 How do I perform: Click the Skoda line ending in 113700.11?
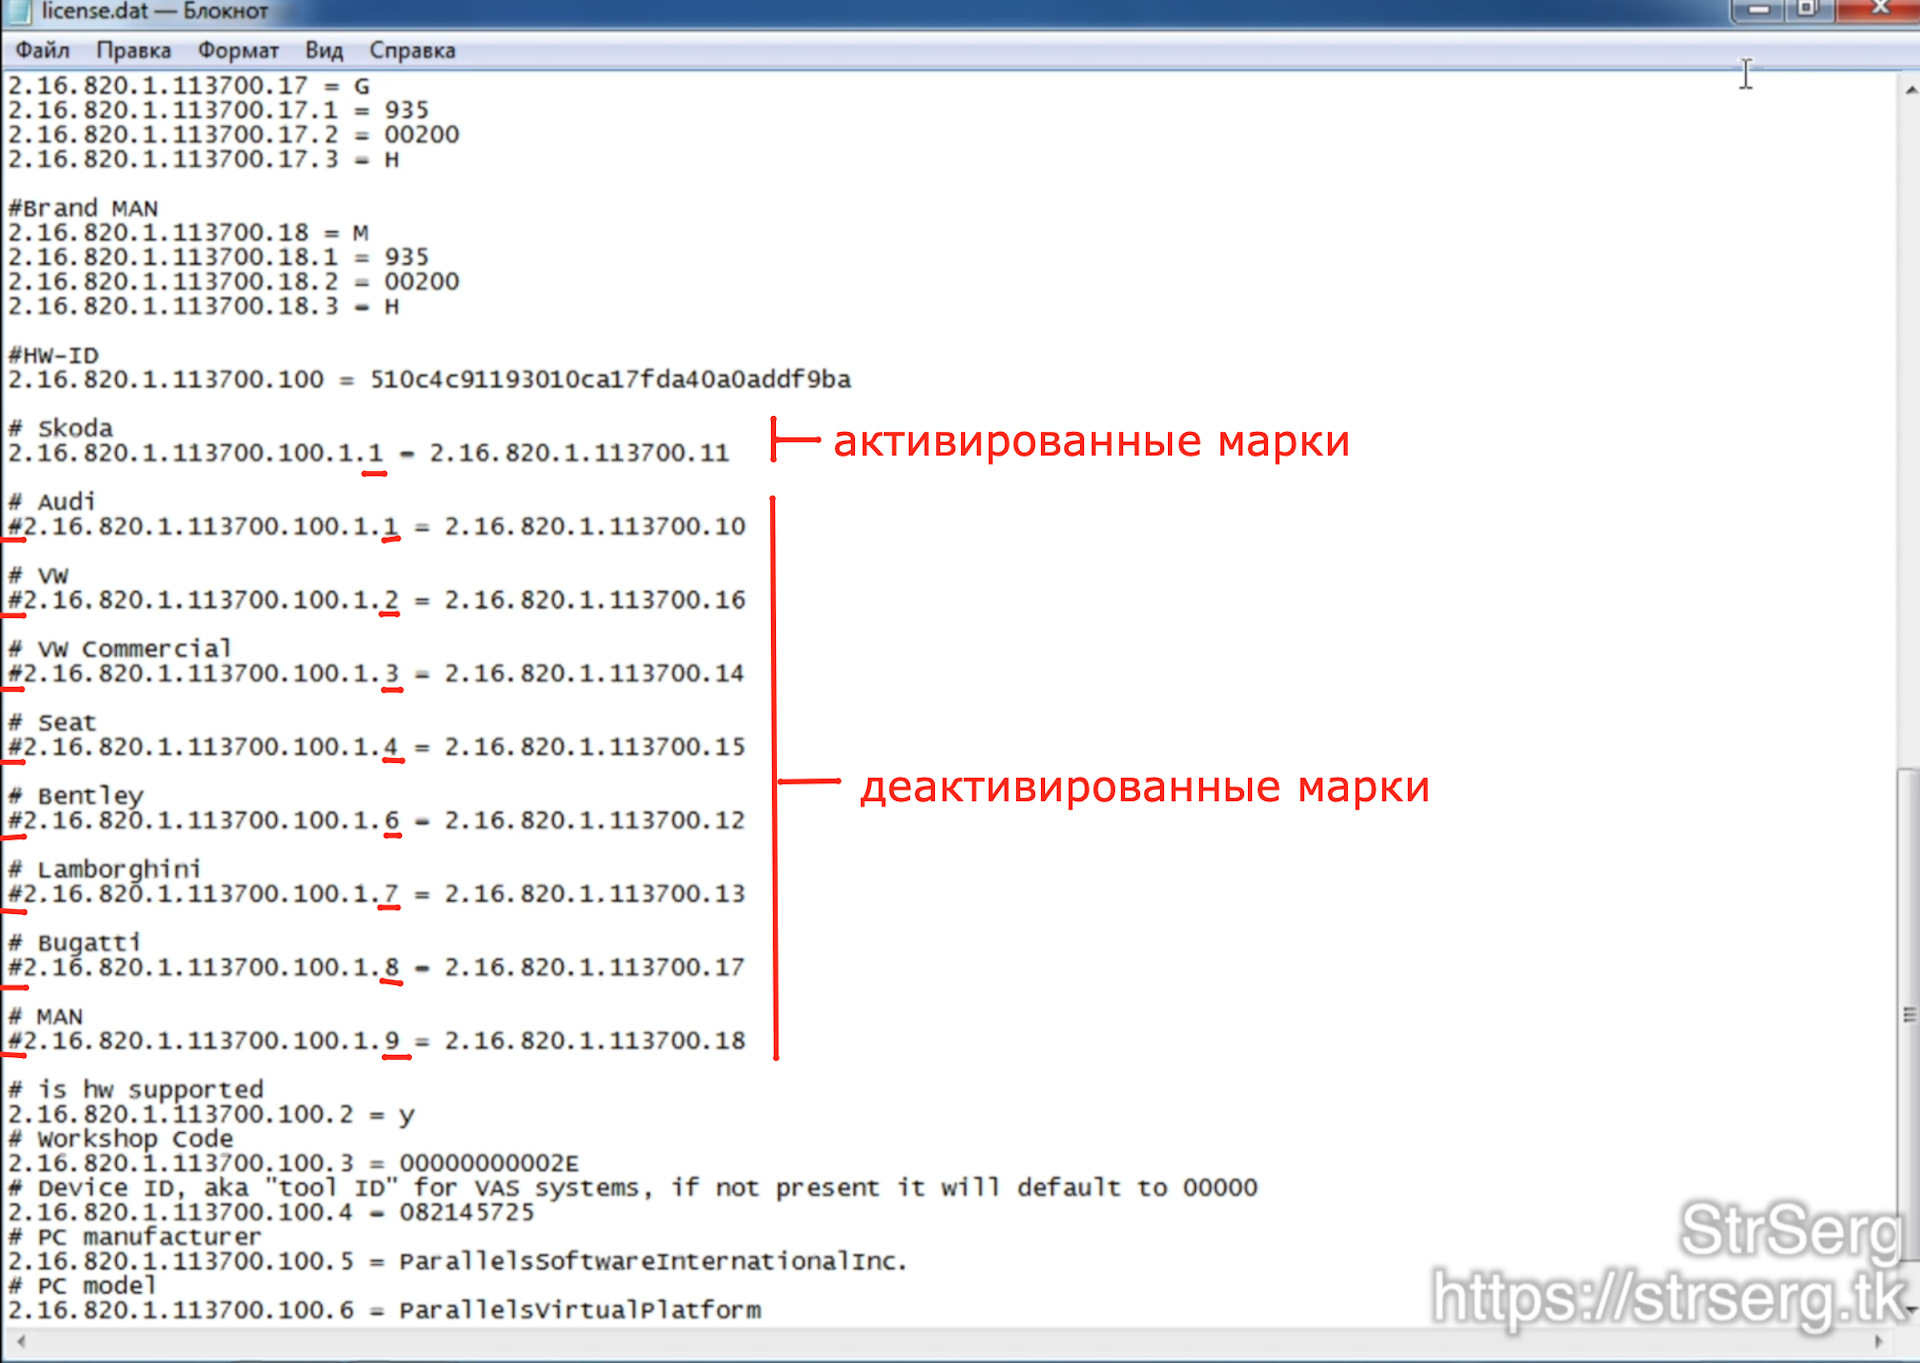click(x=369, y=453)
